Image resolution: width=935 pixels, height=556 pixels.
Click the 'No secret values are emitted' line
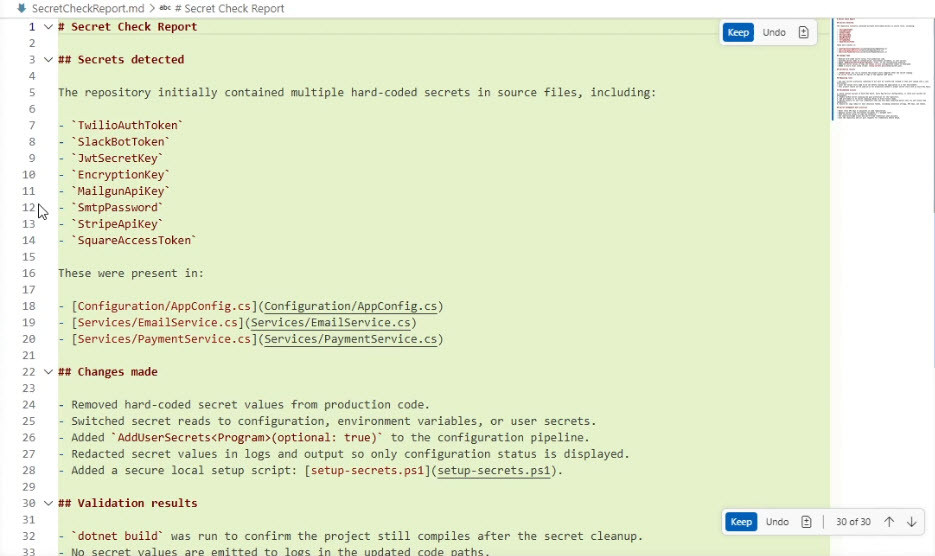pyautogui.click(x=274, y=551)
